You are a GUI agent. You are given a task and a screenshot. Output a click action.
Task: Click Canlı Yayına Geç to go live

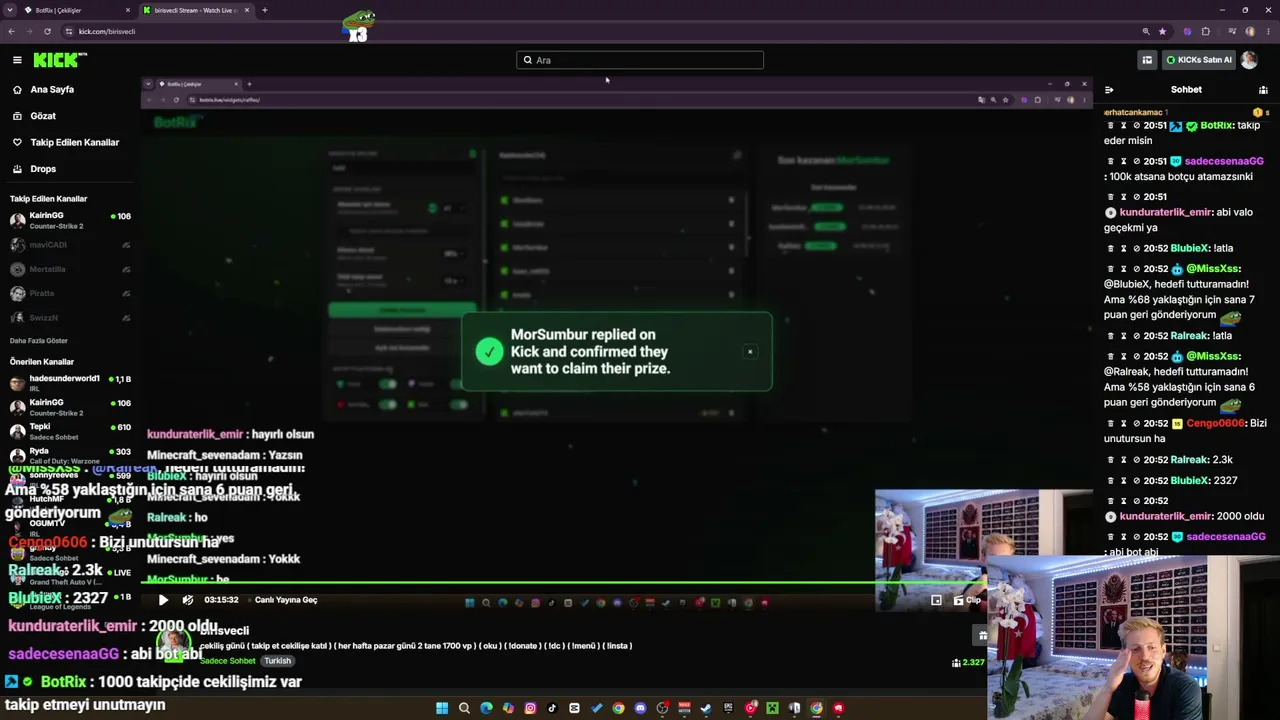(286, 600)
